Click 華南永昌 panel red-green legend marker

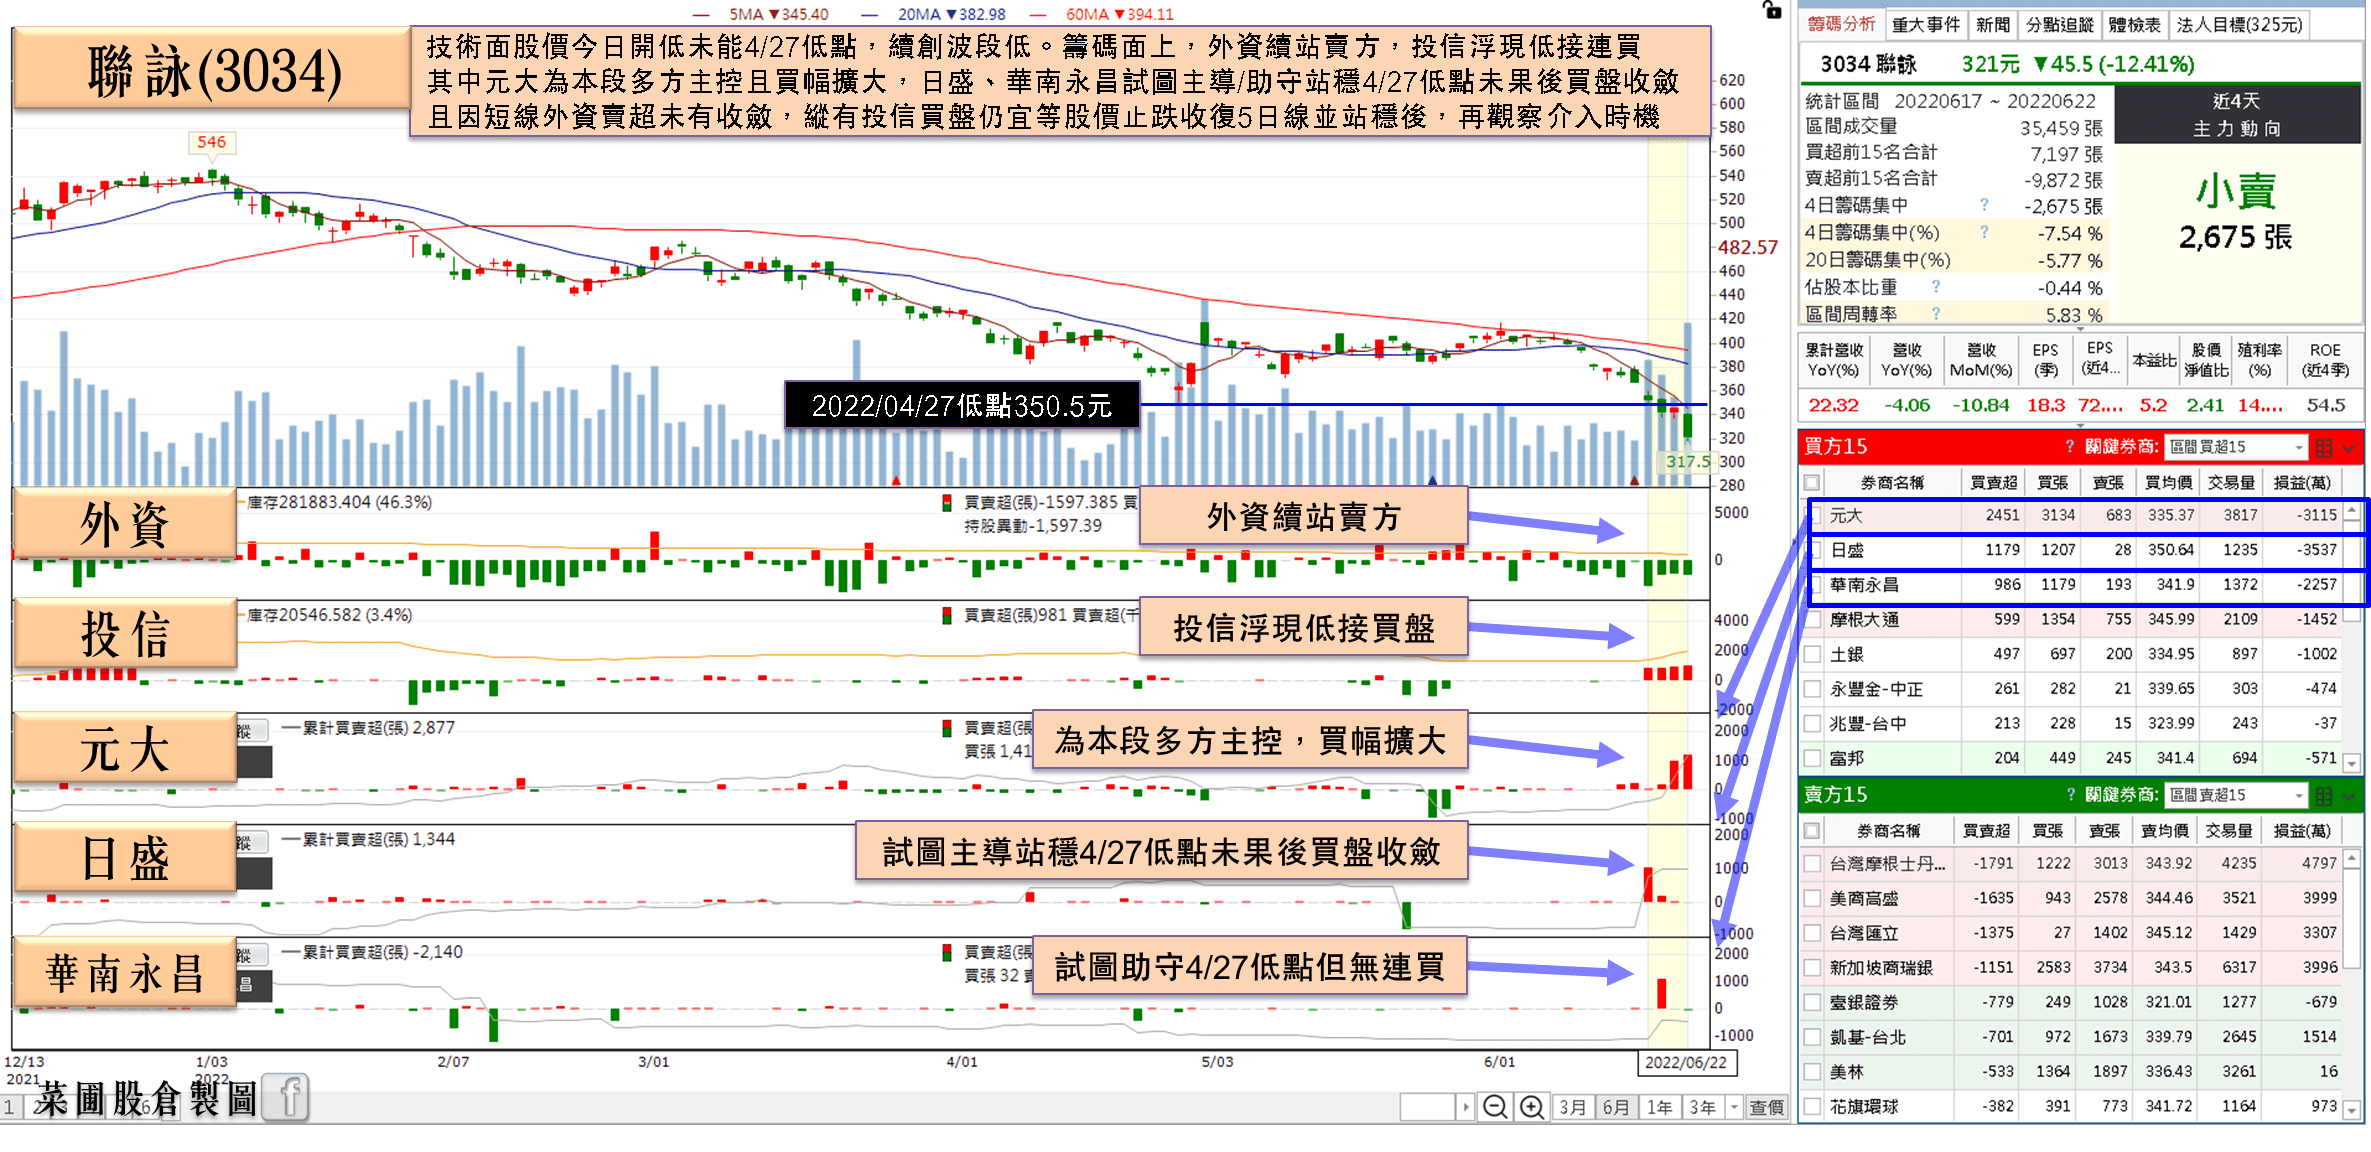click(946, 952)
